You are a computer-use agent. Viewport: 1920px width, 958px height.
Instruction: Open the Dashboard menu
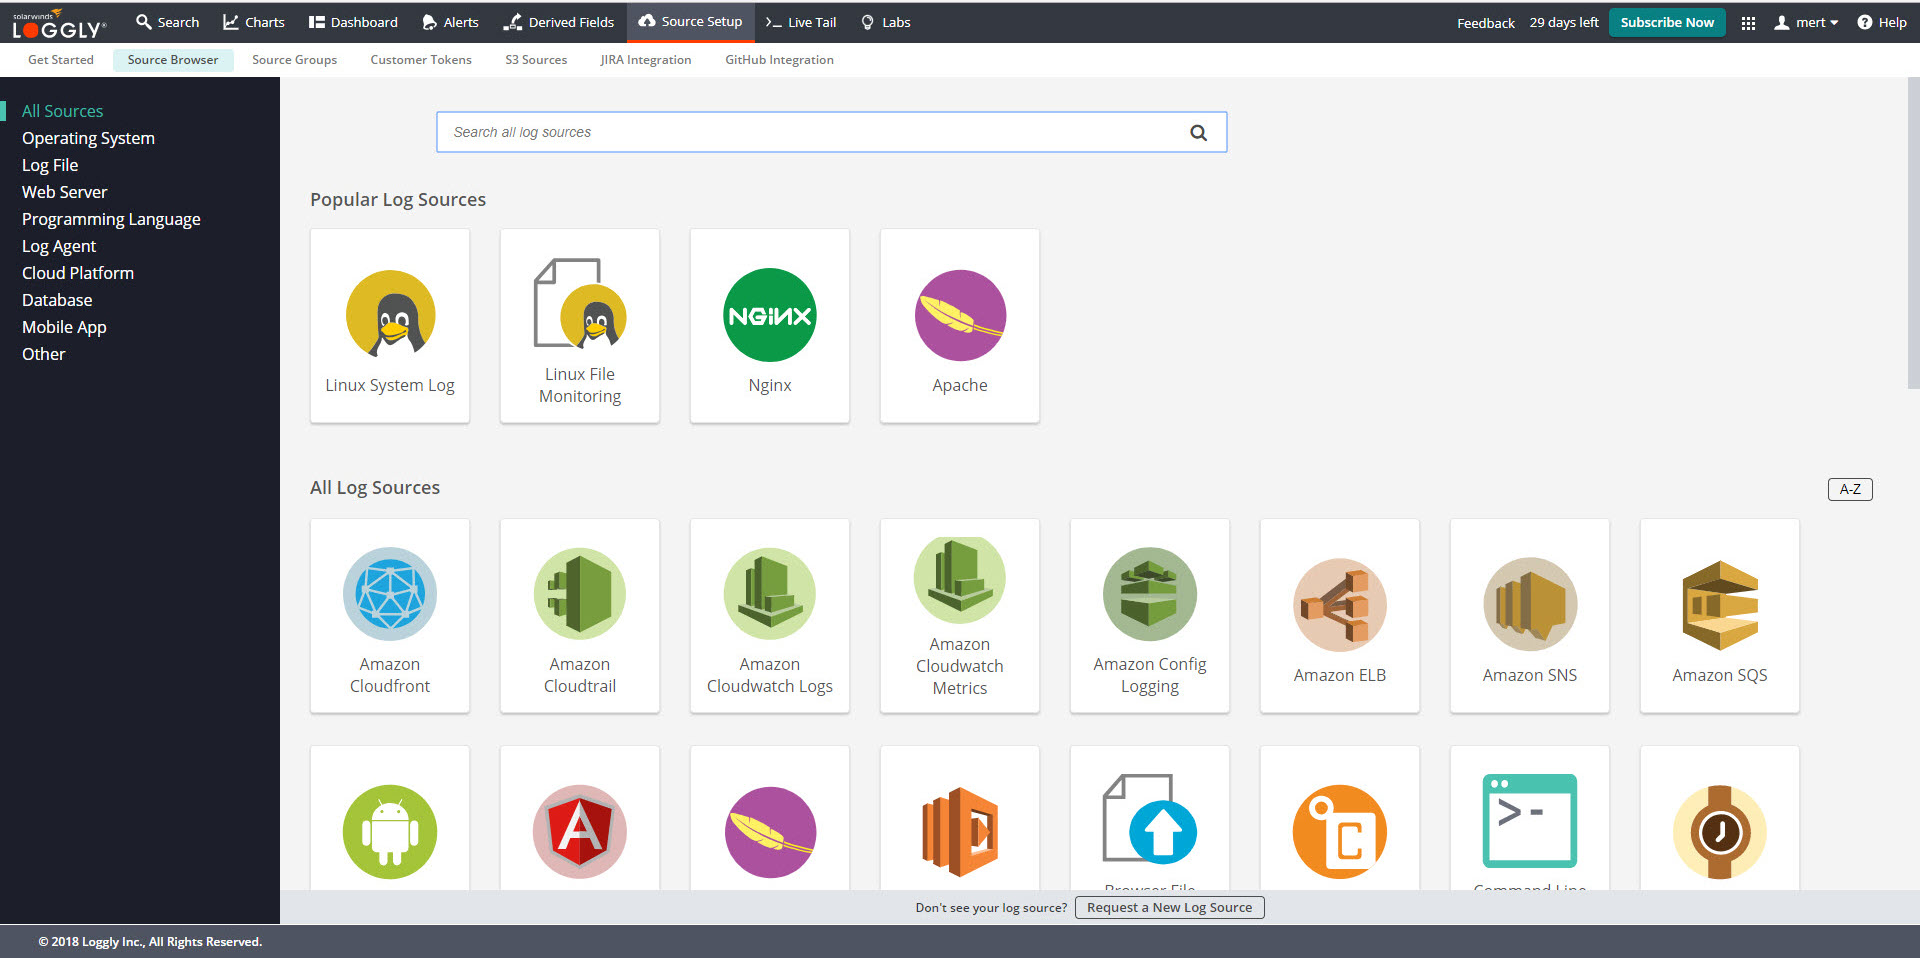[353, 22]
